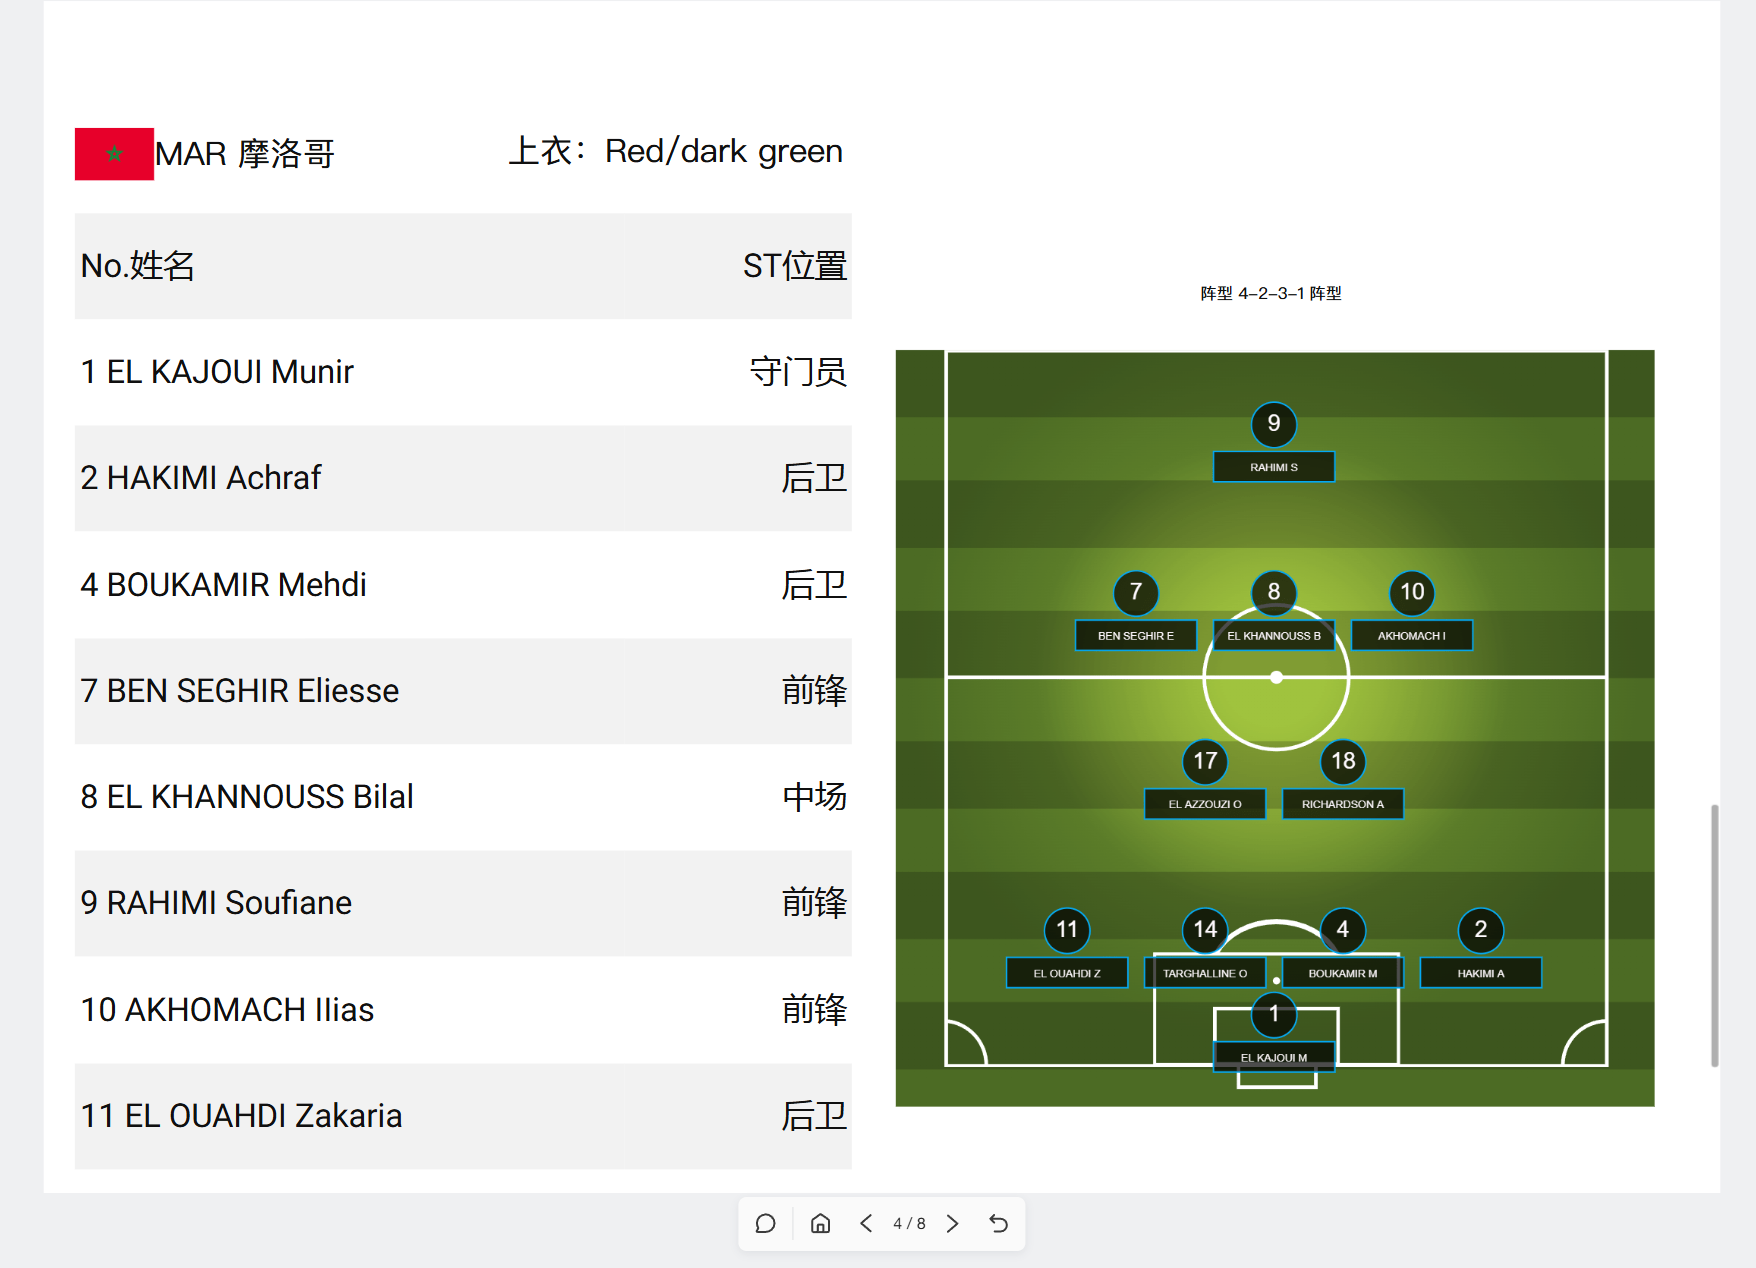The width and height of the screenshot is (1756, 1268).
Task: Advance to next page arrow
Action: coord(952,1224)
